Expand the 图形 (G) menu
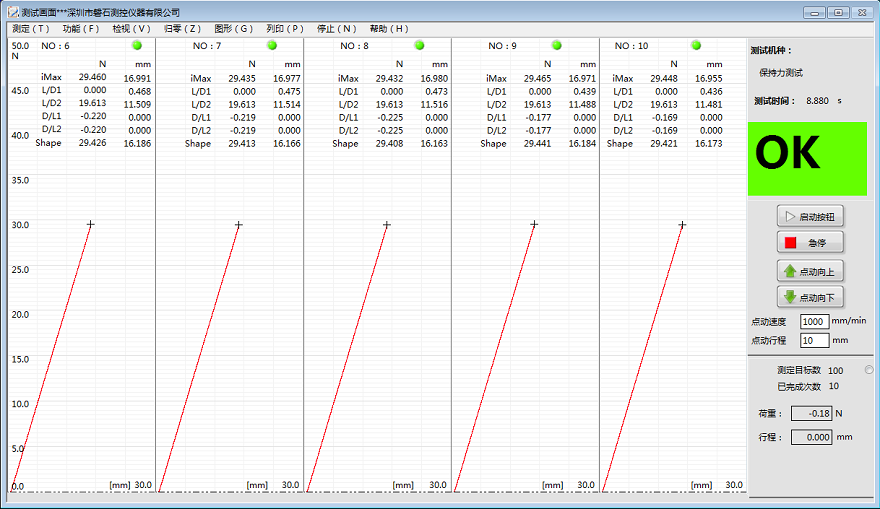 click(x=233, y=29)
